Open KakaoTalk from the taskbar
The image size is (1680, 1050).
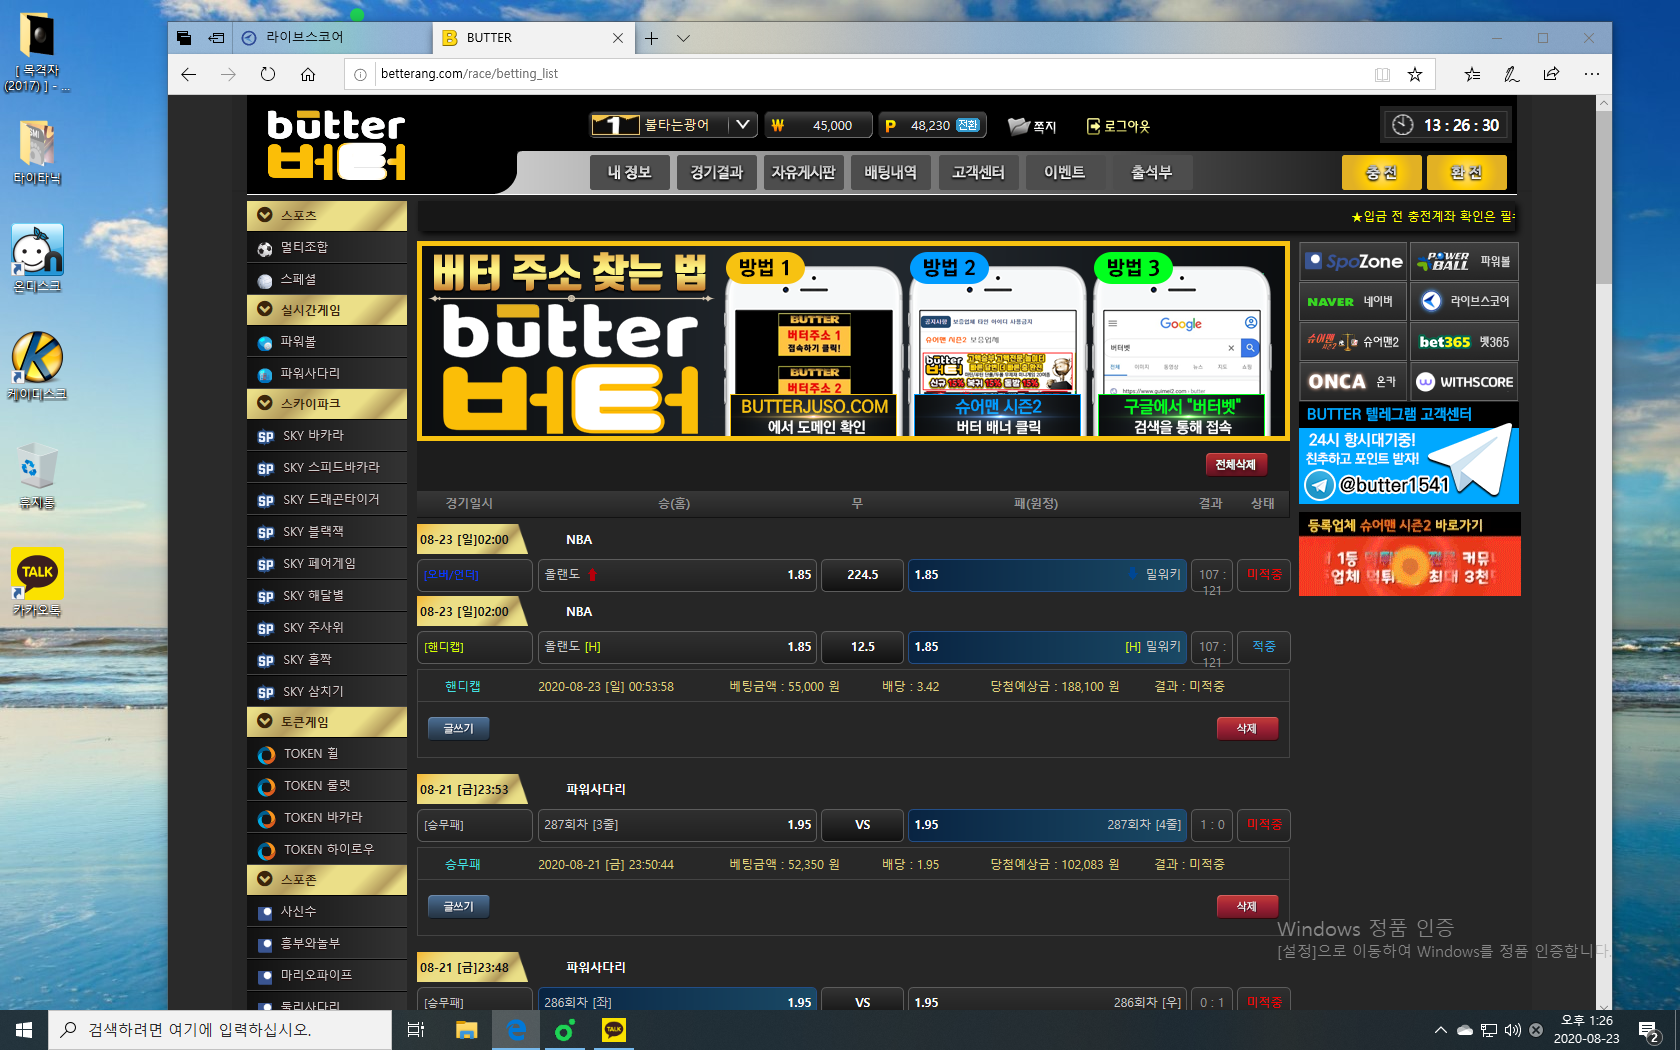(x=614, y=1030)
